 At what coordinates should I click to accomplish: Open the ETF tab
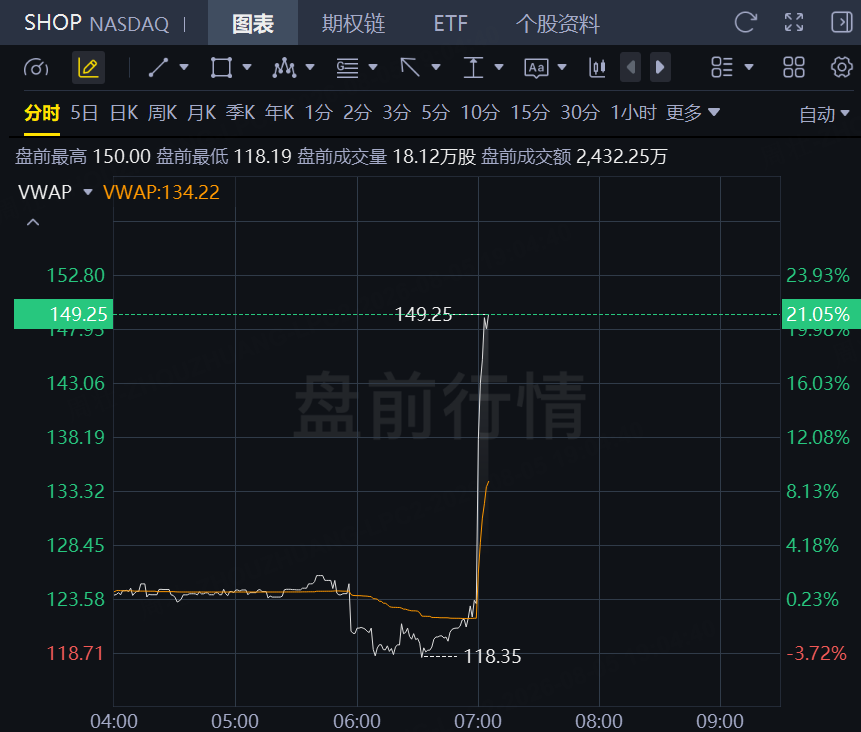point(450,23)
